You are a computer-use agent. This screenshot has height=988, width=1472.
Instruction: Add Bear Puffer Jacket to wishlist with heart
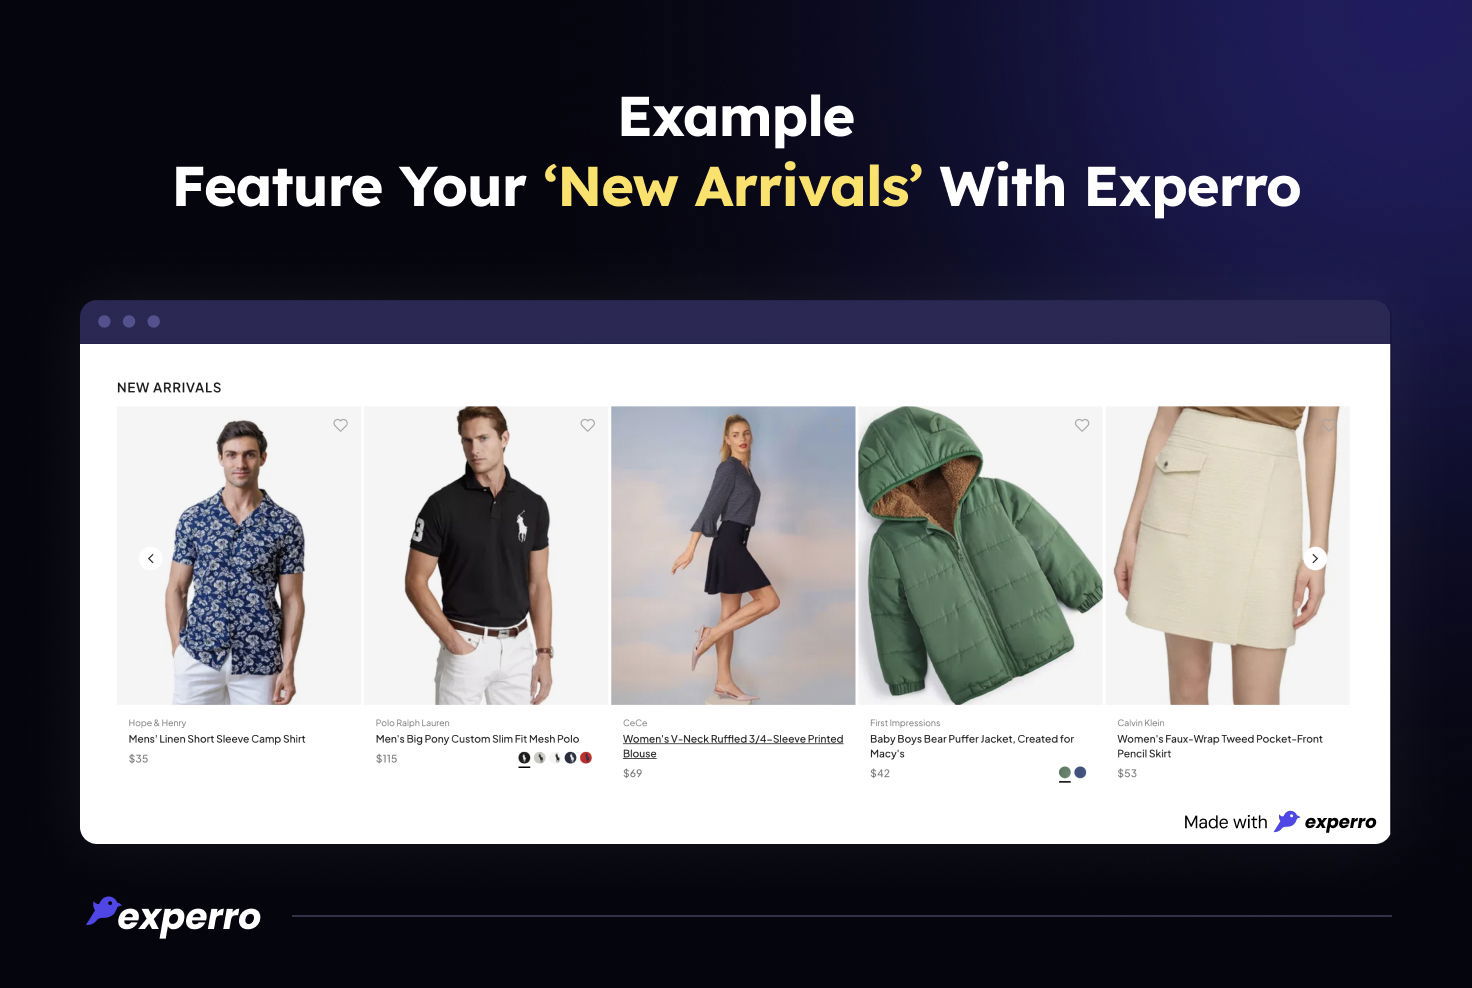click(x=1082, y=425)
